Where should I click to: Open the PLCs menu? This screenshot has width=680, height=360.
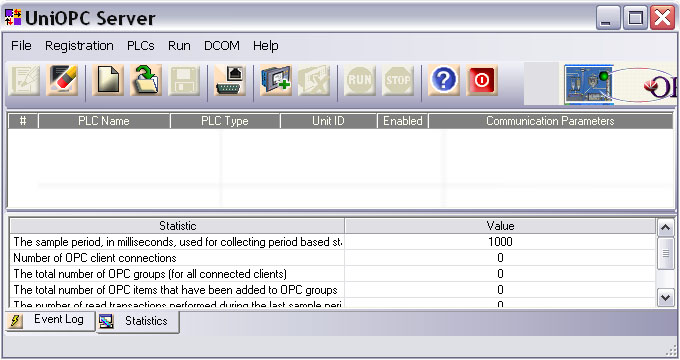coord(141,46)
